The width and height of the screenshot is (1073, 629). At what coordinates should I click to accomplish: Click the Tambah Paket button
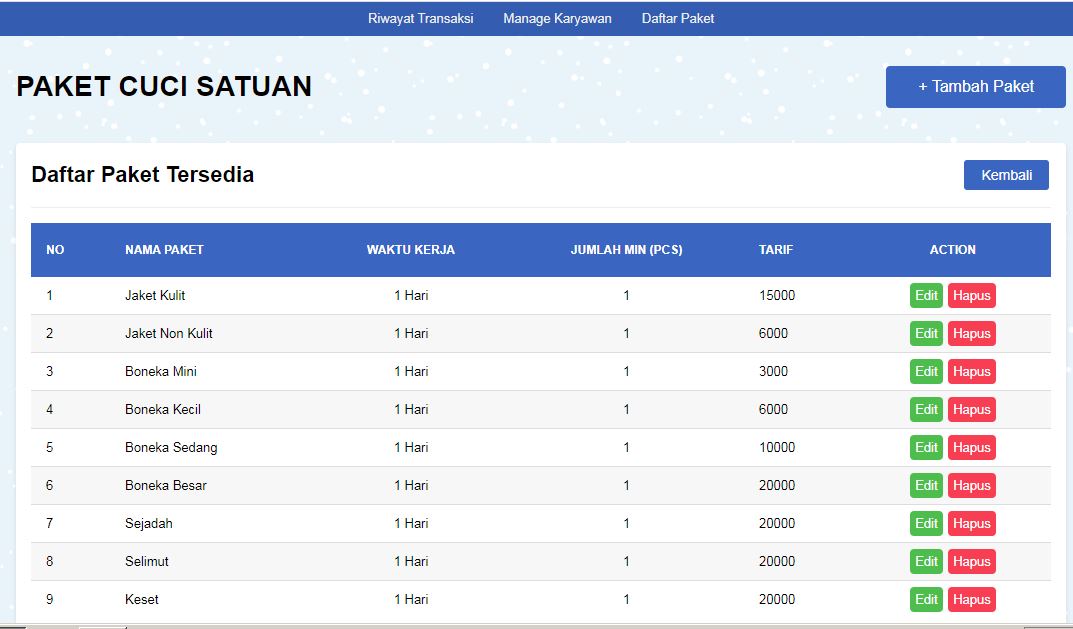(974, 86)
